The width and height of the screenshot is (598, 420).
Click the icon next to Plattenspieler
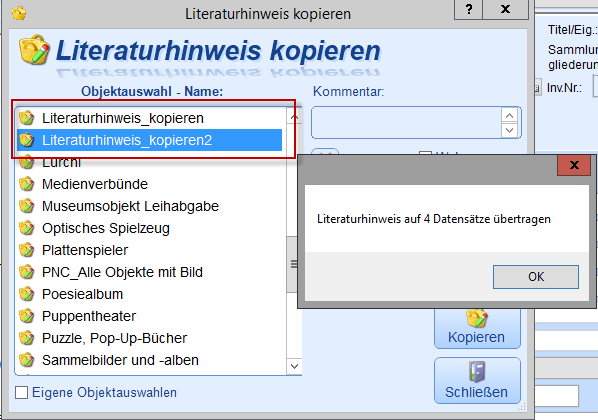[x=27, y=250]
